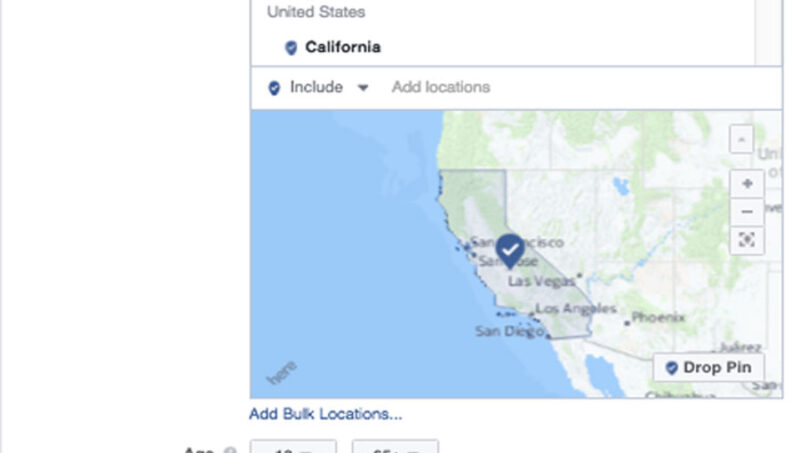Open the maximum age dropdown

(x=395, y=447)
